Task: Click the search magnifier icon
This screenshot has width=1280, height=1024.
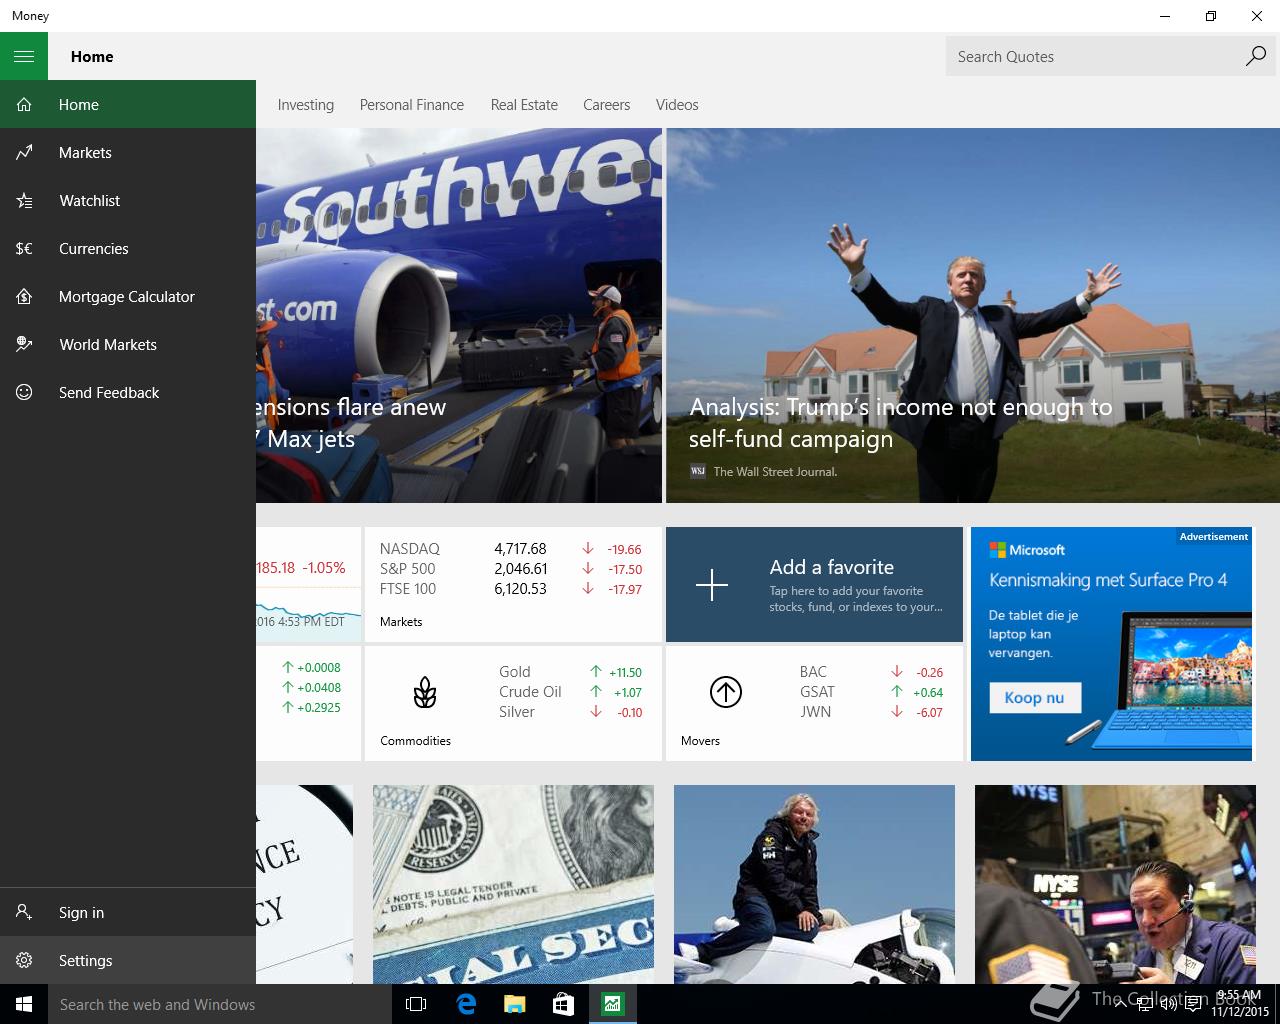Action: coord(1255,56)
